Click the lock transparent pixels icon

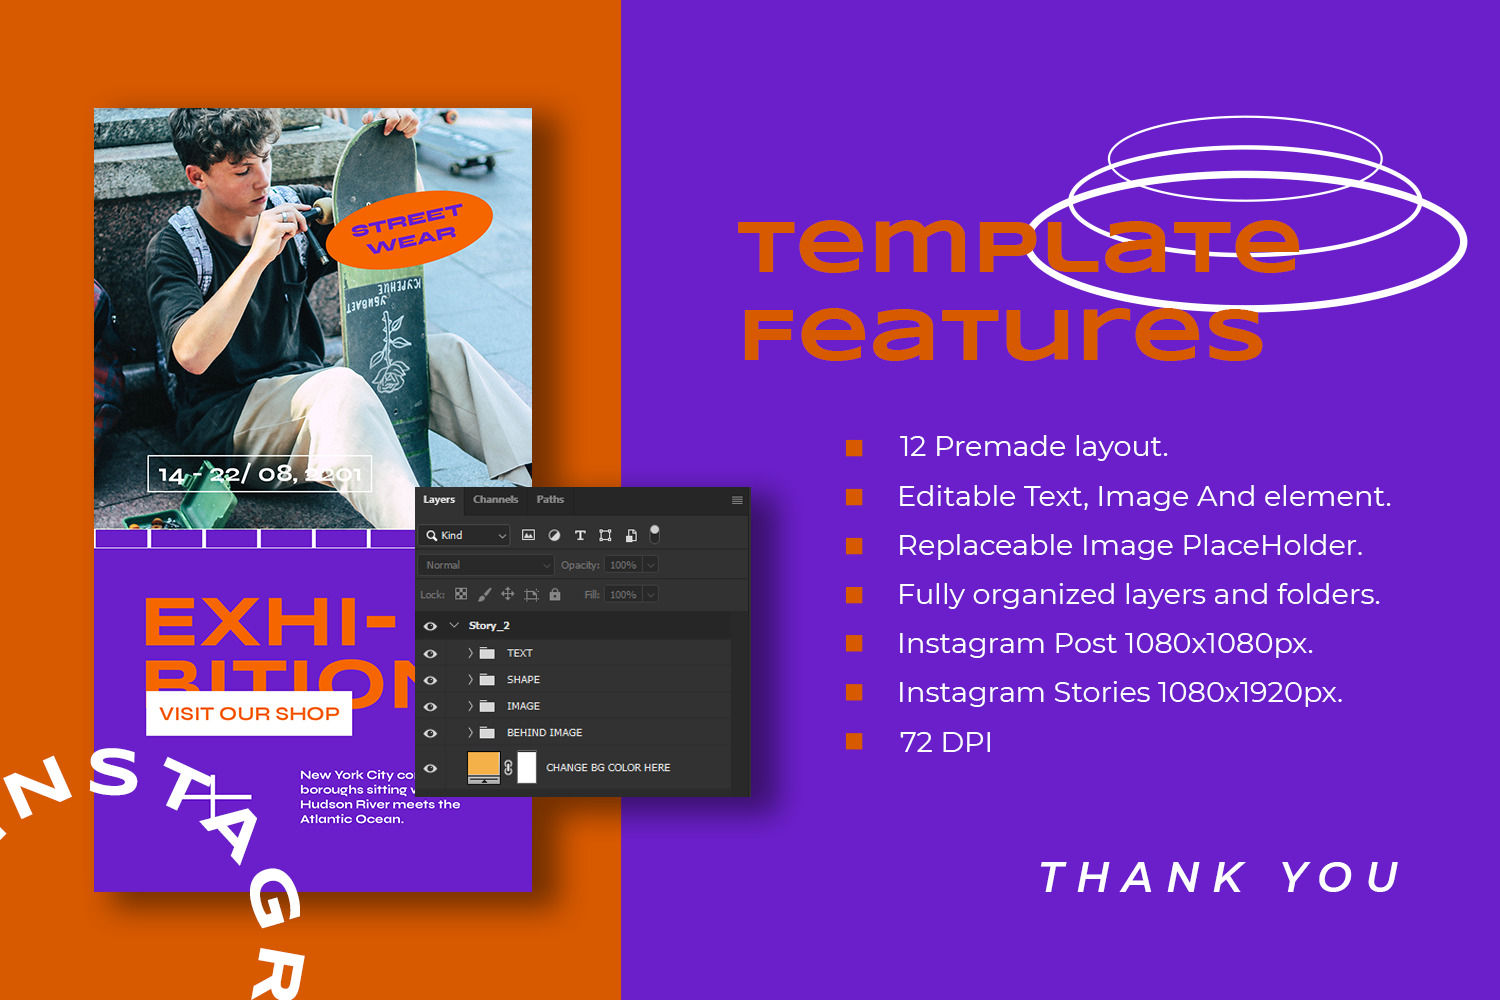coord(461,594)
